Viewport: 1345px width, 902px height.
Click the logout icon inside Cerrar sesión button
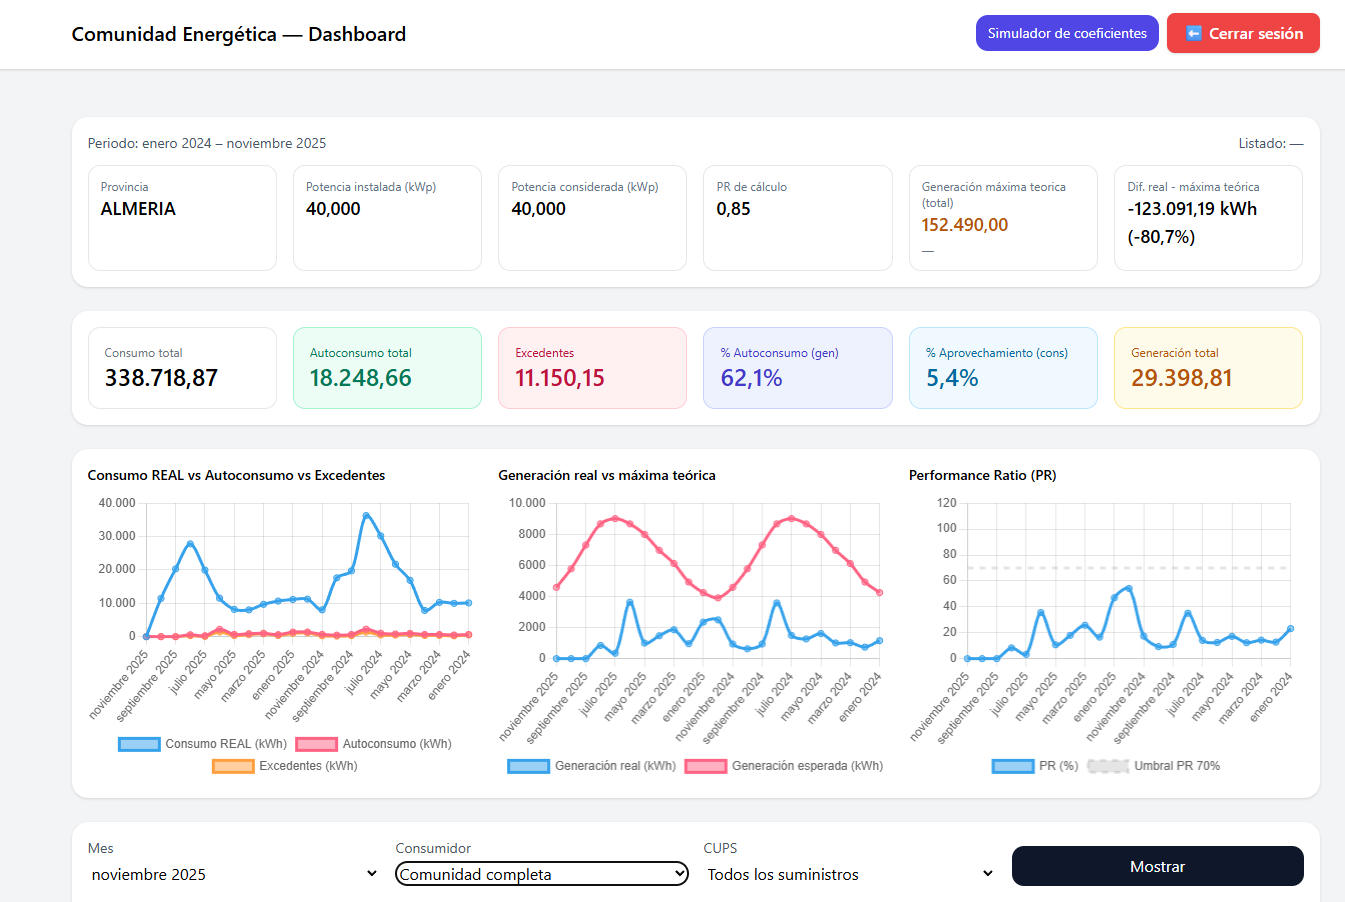click(1193, 33)
